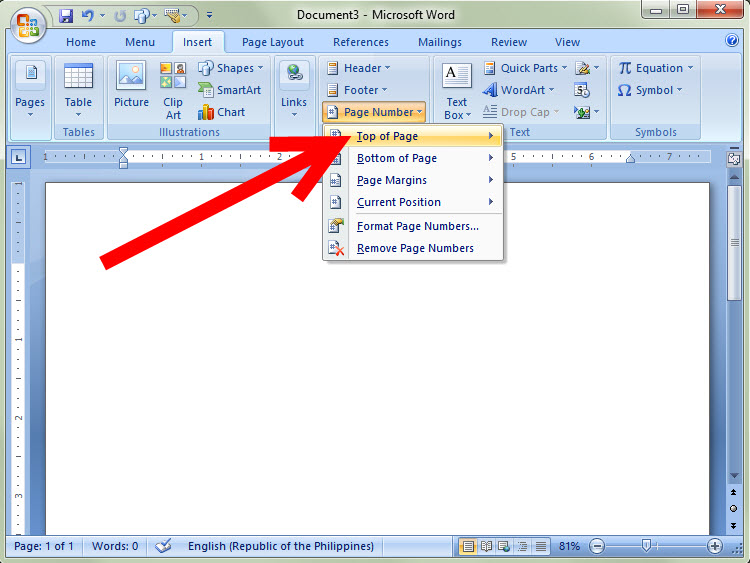Open the Mailings tab
Viewport: 750px width, 563px height.
[x=440, y=42]
